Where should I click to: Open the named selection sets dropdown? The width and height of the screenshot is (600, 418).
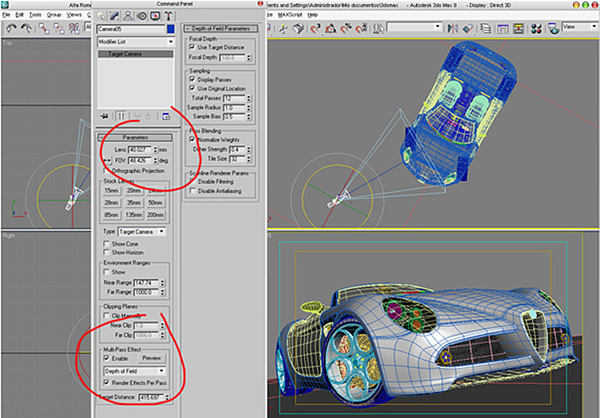(414, 27)
